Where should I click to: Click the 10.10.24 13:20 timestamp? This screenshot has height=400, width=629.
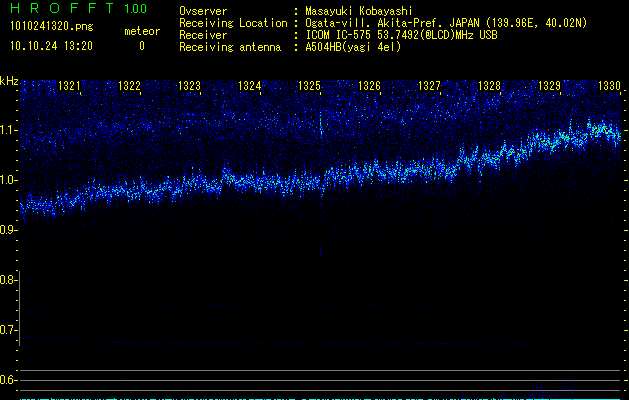click(51, 46)
